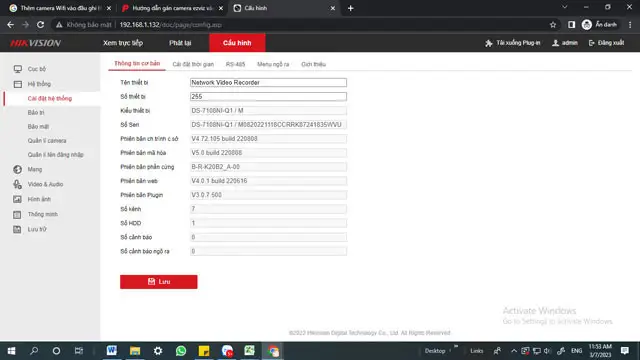The width and height of the screenshot is (640, 360).
Task: Click the Không bảo mật security warning
Action: [x=84, y=25]
